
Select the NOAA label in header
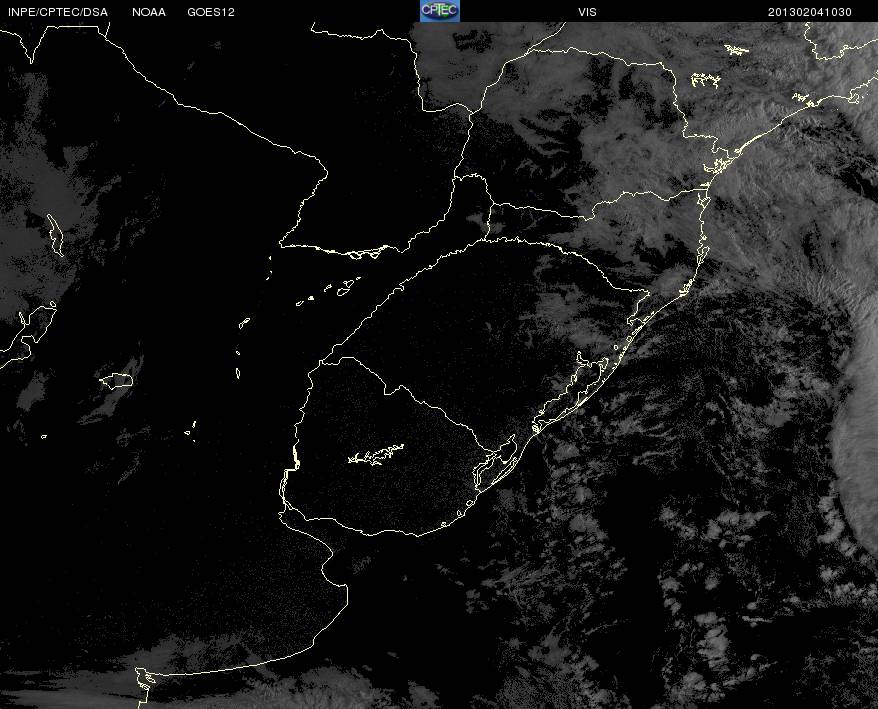pyautogui.click(x=149, y=12)
